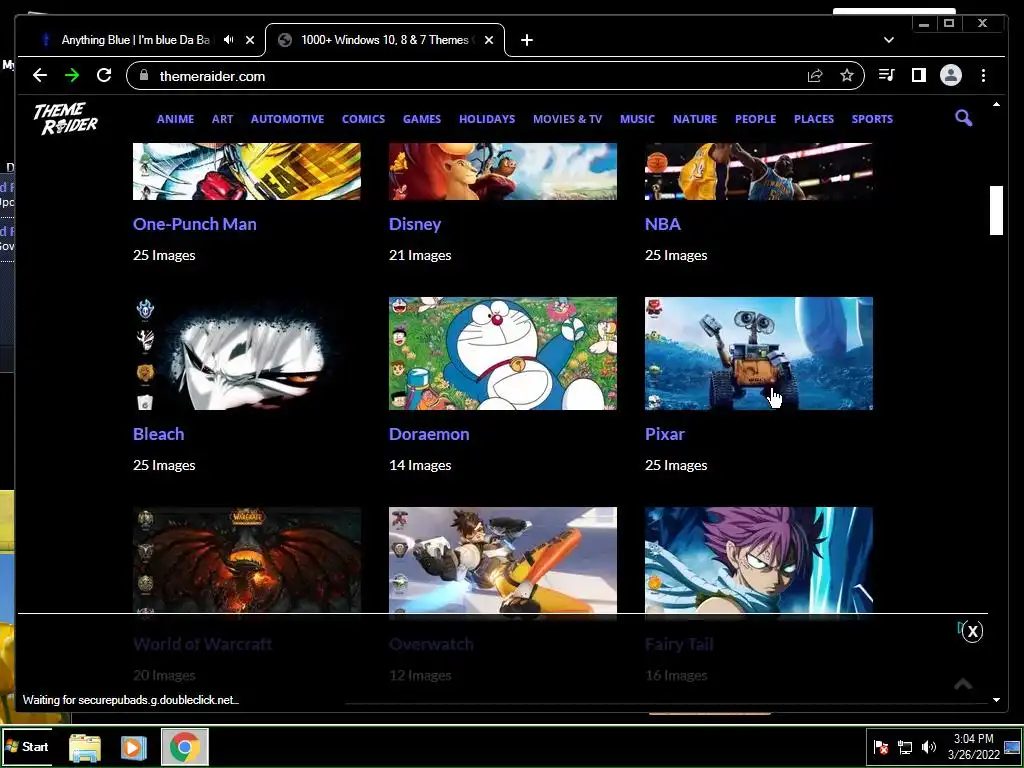
Task: Click the Show desktop tray button
Action: [x=1012, y=747]
